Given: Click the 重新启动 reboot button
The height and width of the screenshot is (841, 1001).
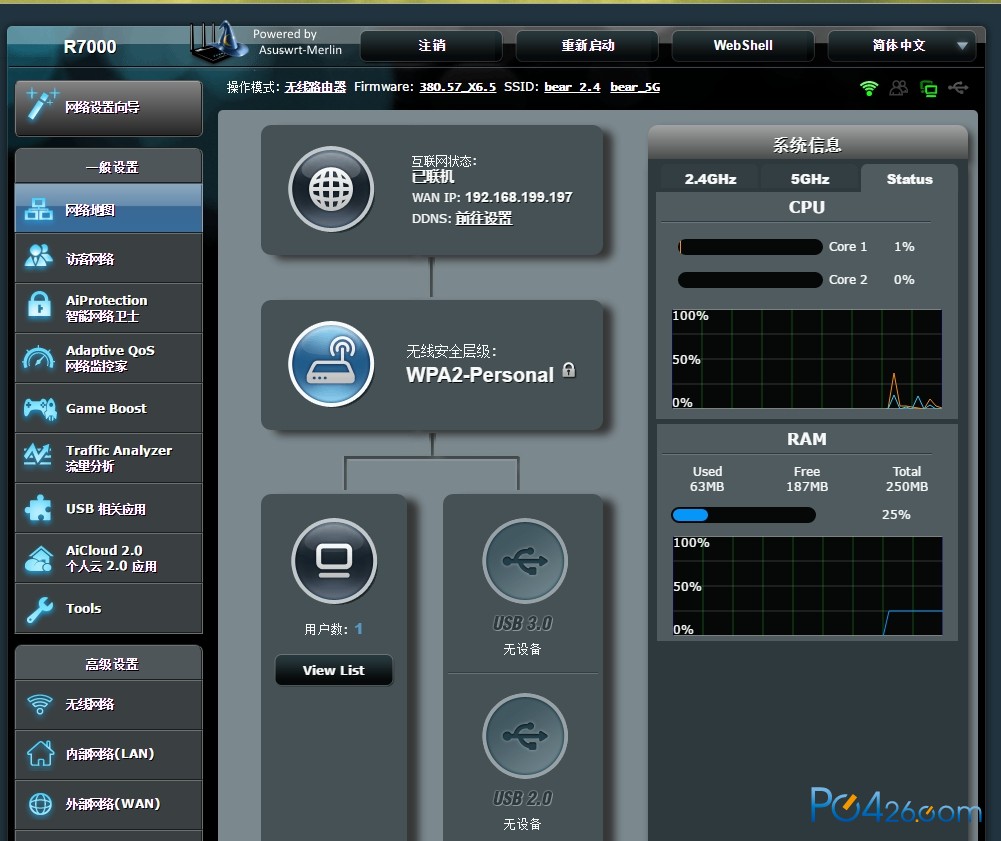Looking at the screenshot, I should (x=587, y=45).
